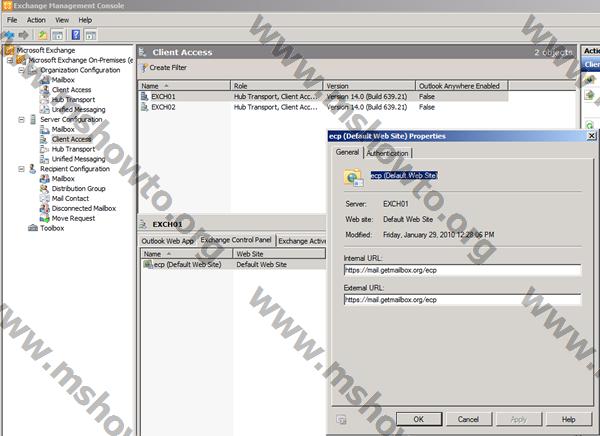
Task: Click Help in ecp Properties dialog
Action: pos(569,419)
